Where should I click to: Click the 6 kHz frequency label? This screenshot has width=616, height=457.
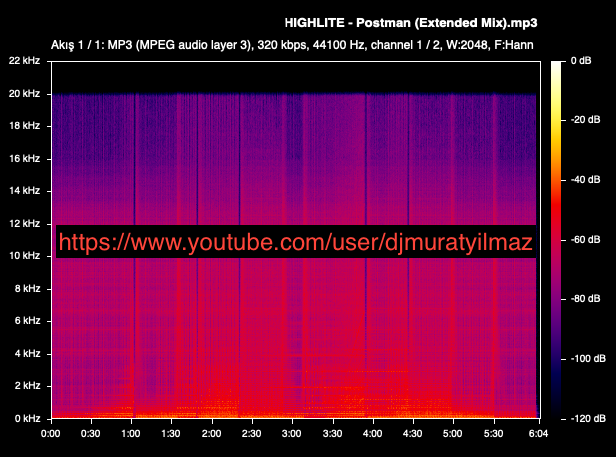coord(28,321)
